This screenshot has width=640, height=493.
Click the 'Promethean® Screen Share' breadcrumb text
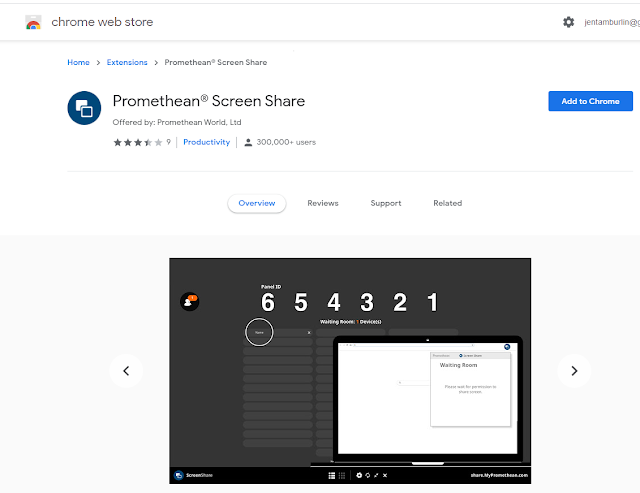pyautogui.click(x=216, y=62)
